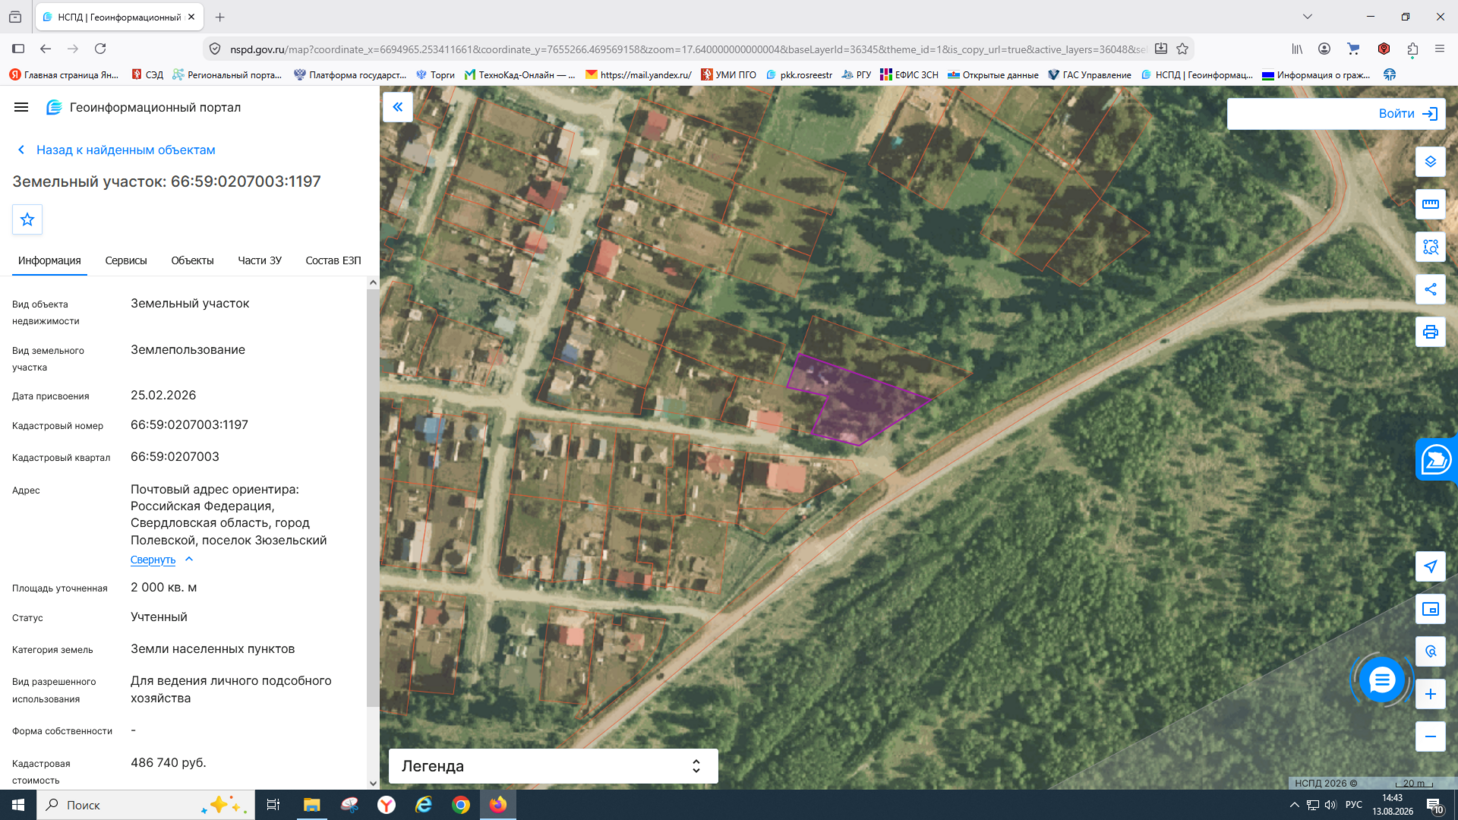The image size is (1458, 820).
Task: Open Windows notification center
Action: pos(1434,805)
